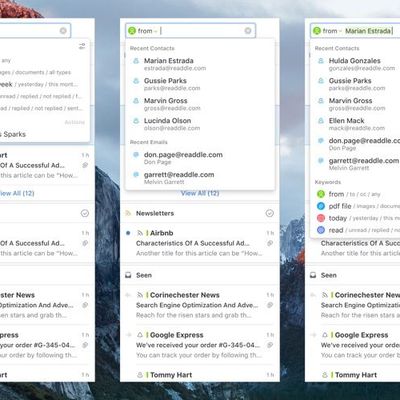
Task: Open the Google Express email in the right window
Action: pyautogui.click(x=353, y=345)
